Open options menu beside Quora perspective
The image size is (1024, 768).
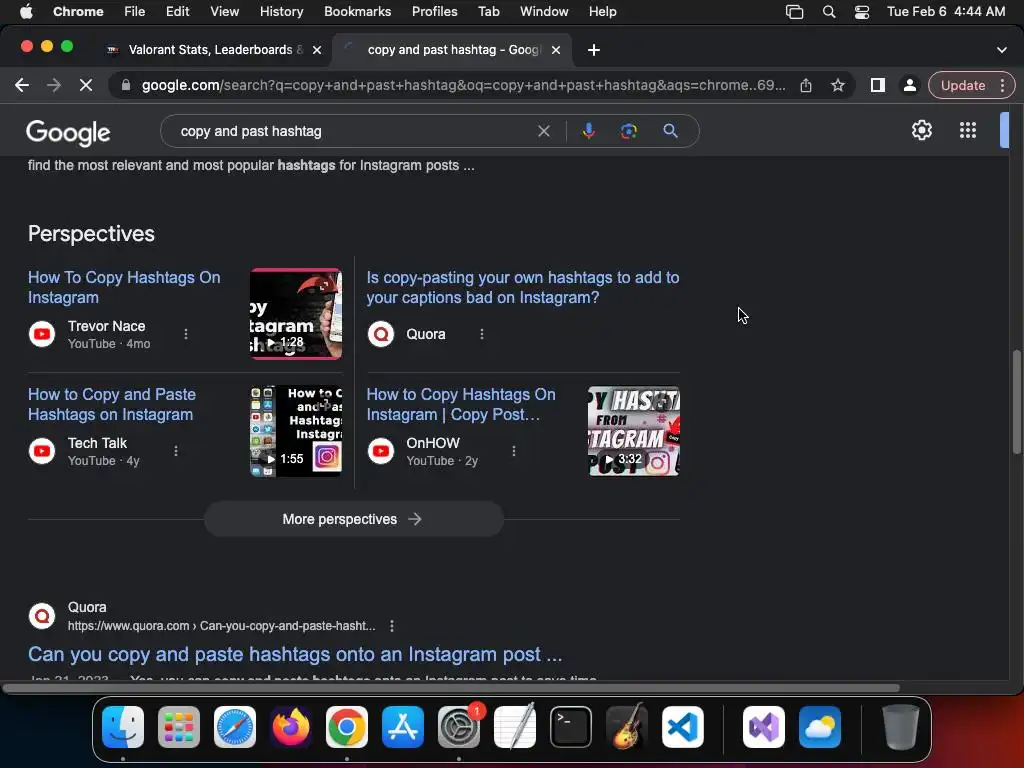[482, 334]
